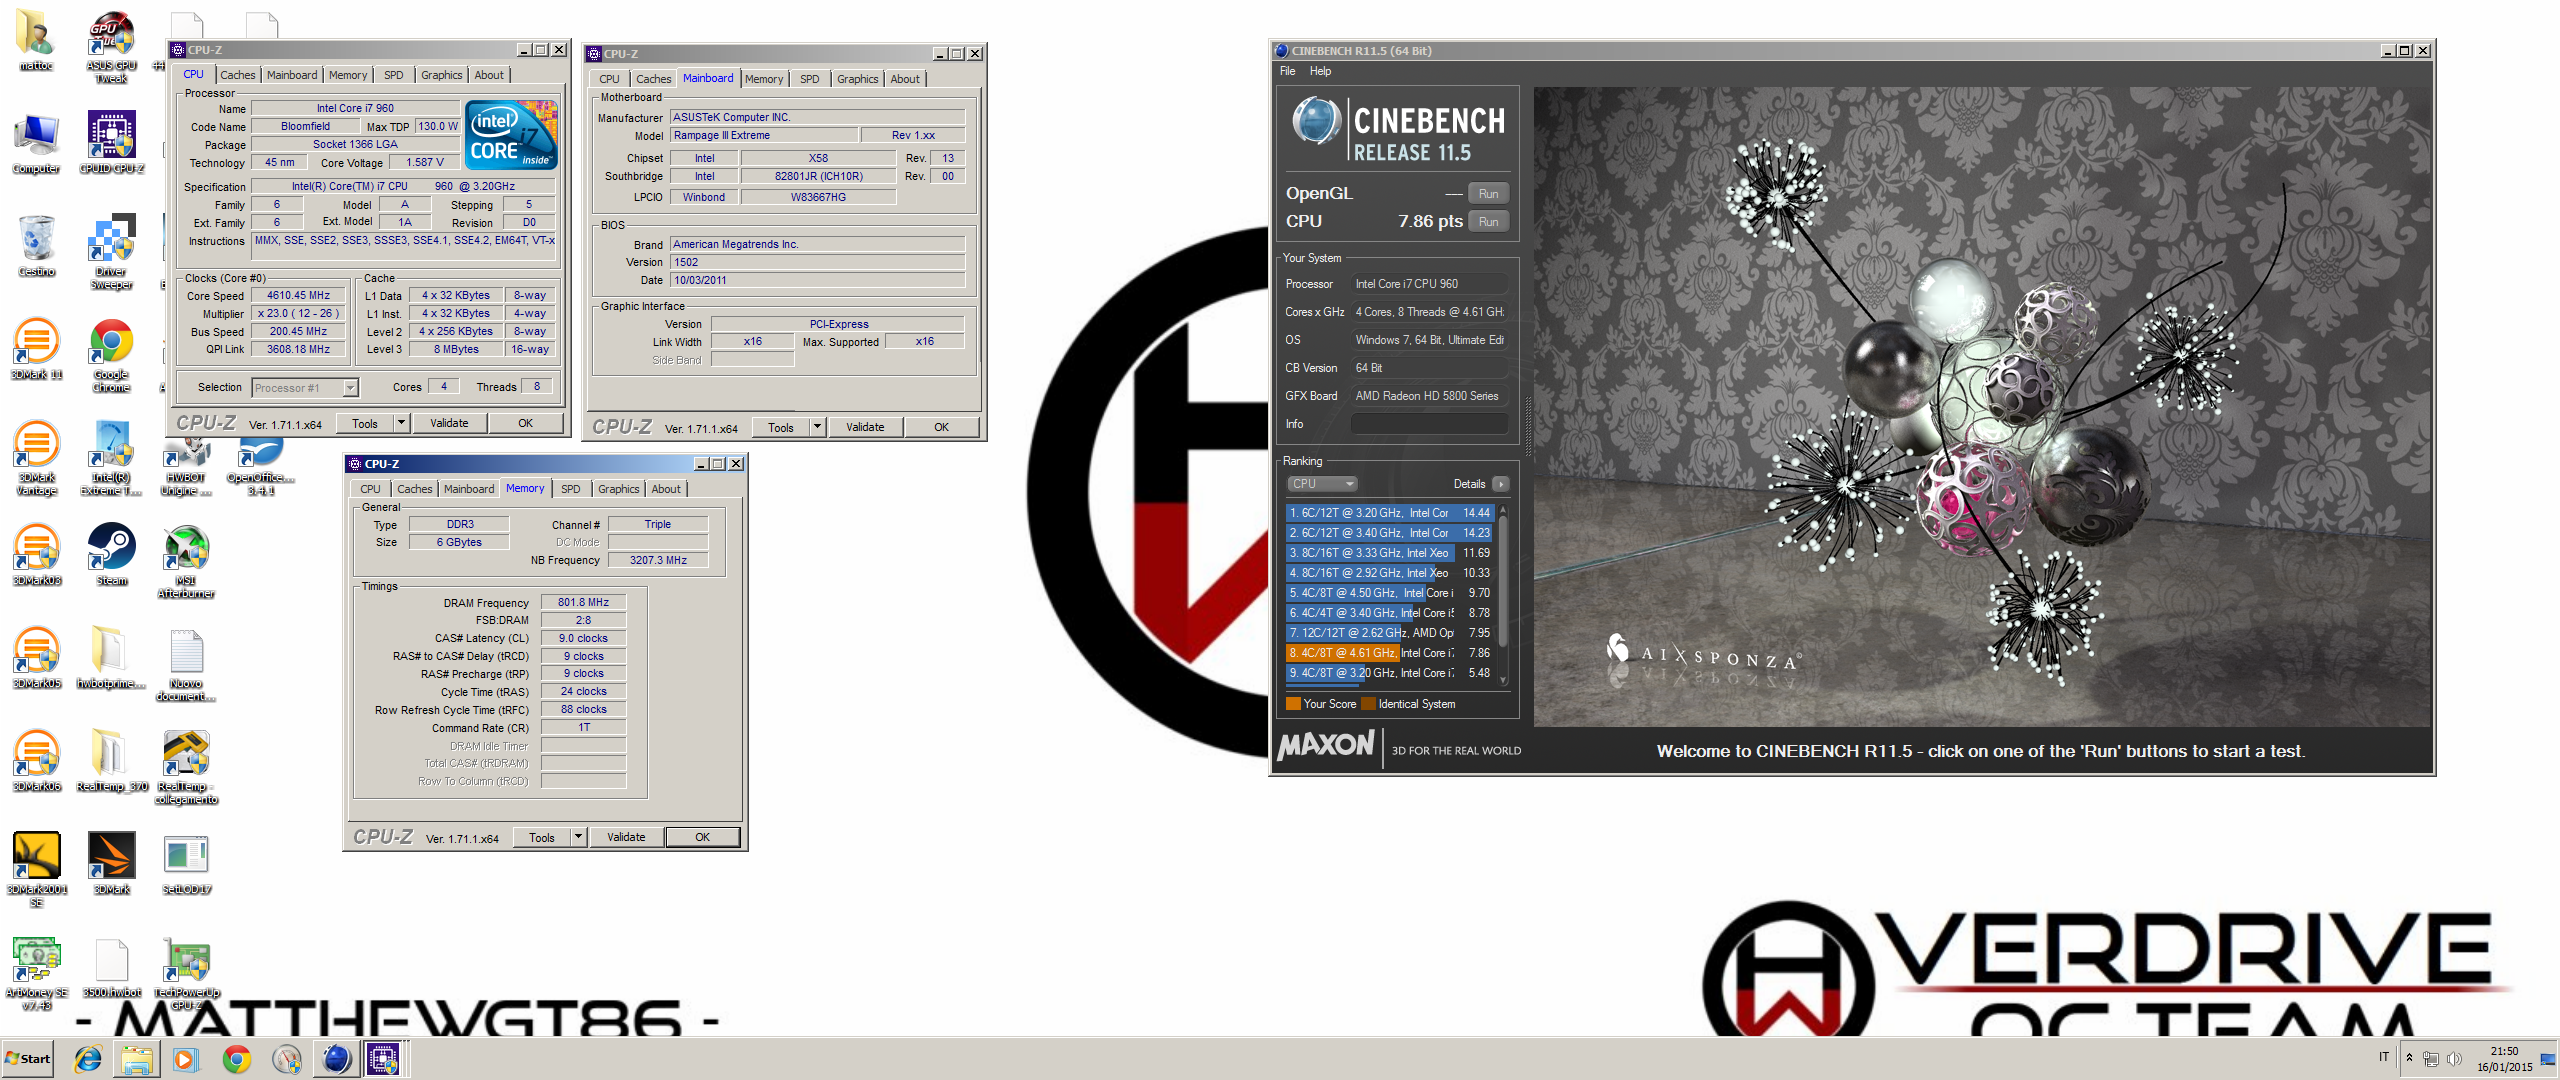Click Validate in the Memory CPU-Z window
This screenshot has width=2560, height=1080.
(x=626, y=837)
